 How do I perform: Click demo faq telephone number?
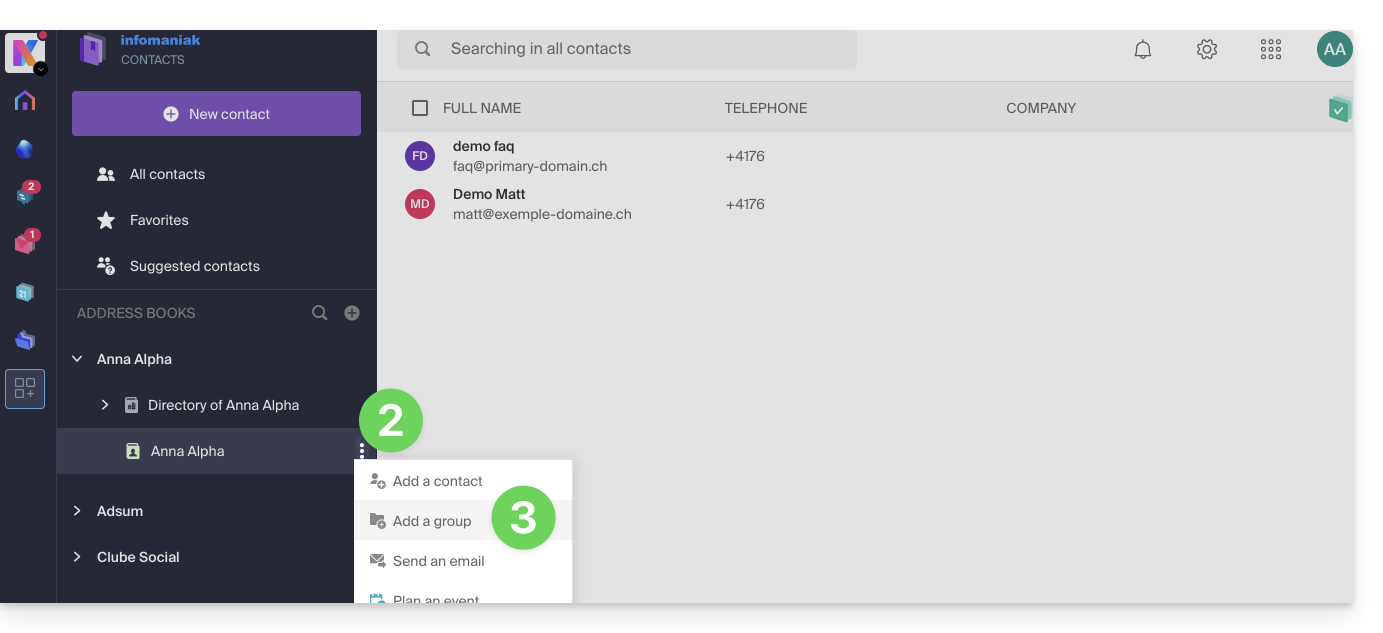(745, 156)
